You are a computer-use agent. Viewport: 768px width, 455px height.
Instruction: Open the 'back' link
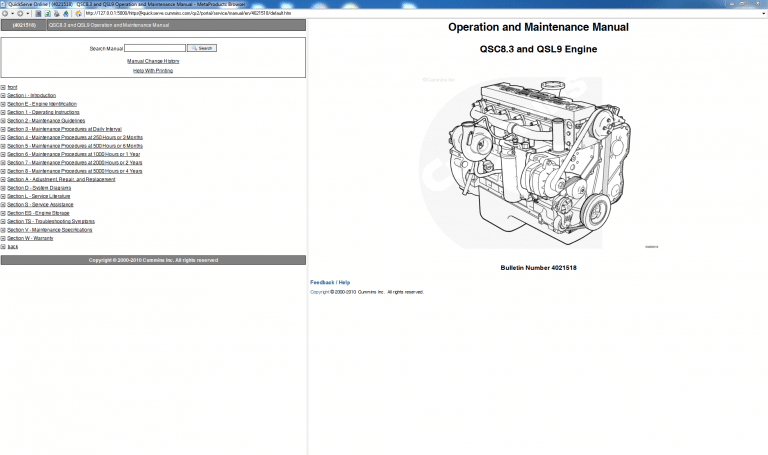(13, 247)
